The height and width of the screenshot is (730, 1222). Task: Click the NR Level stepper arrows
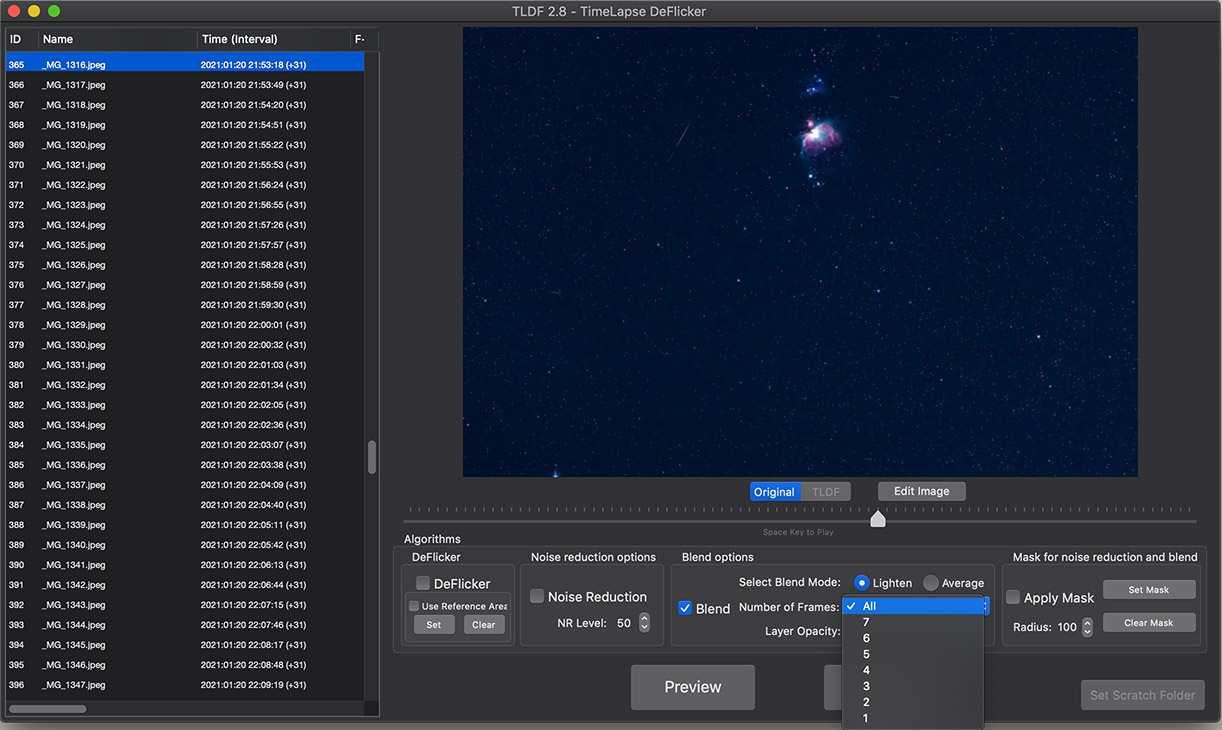(644, 623)
